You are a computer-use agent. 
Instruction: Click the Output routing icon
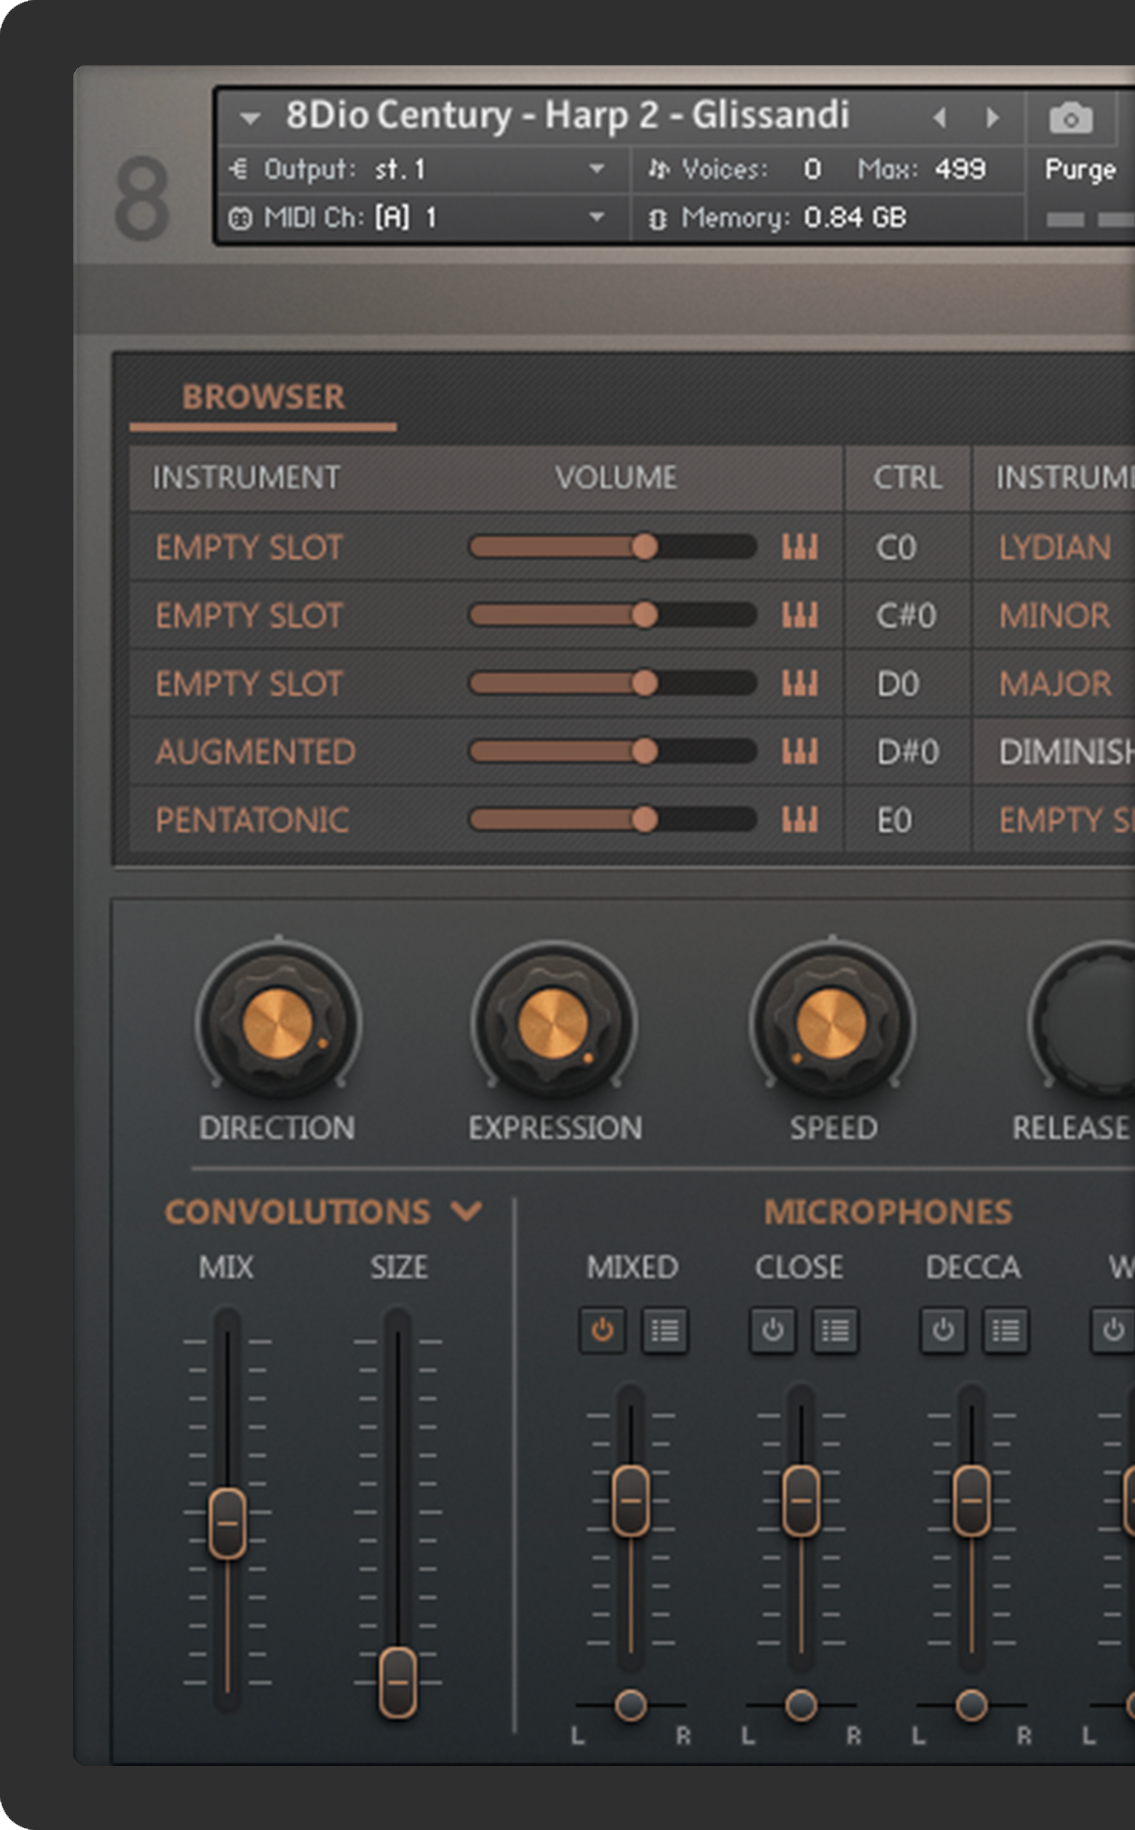(239, 169)
